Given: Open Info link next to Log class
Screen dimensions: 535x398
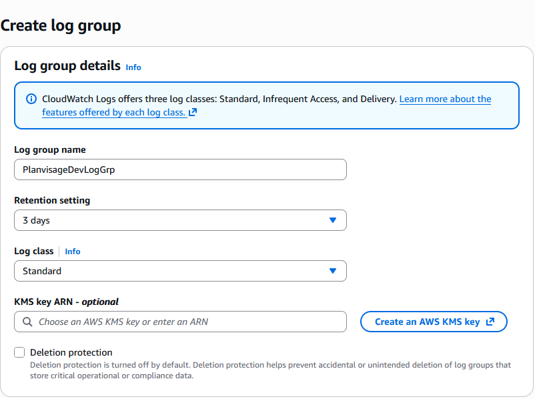Looking at the screenshot, I should (73, 252).
